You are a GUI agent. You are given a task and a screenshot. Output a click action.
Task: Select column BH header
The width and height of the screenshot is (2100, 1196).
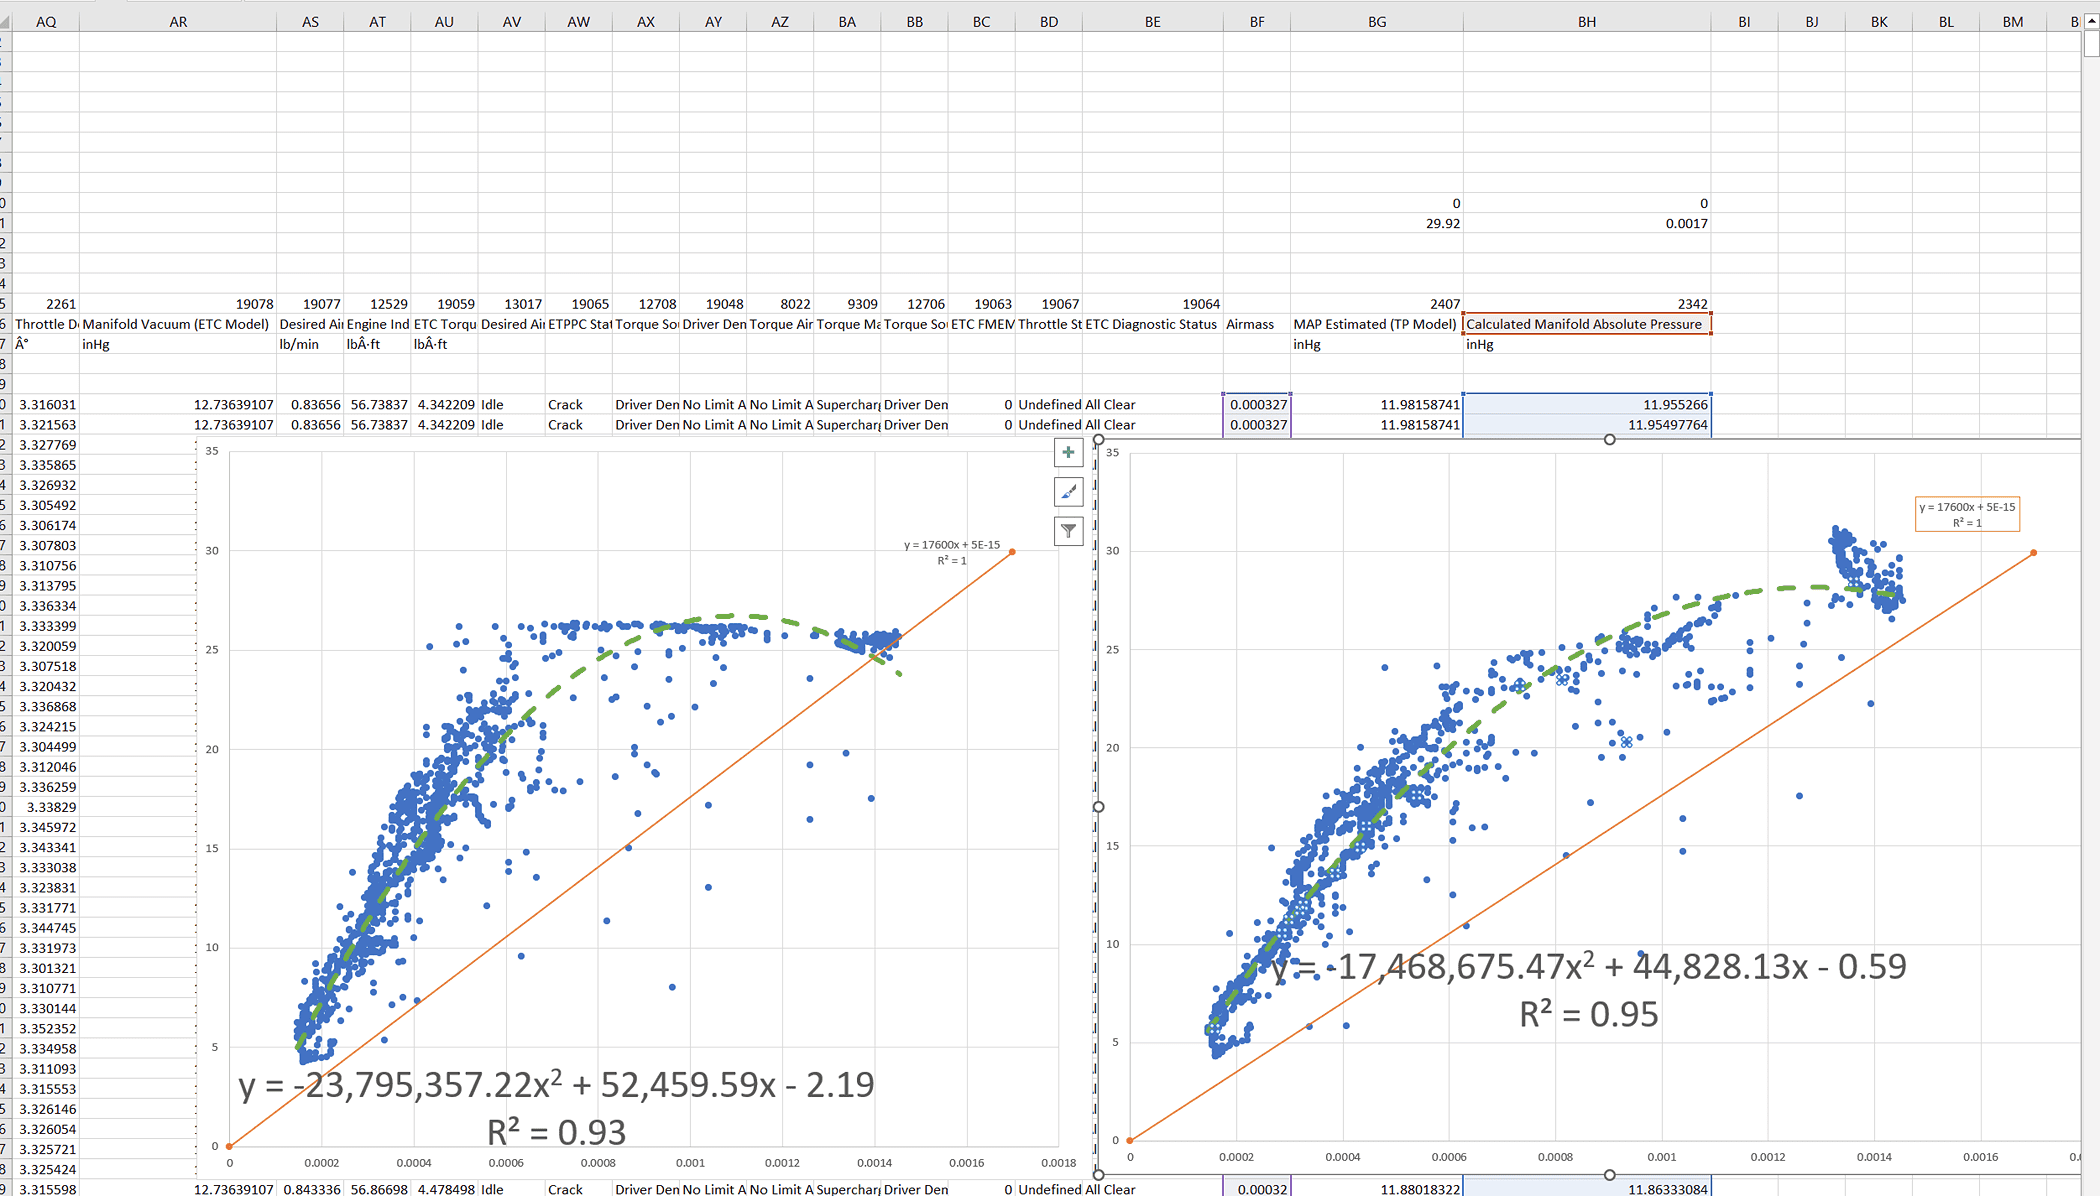1587,21
